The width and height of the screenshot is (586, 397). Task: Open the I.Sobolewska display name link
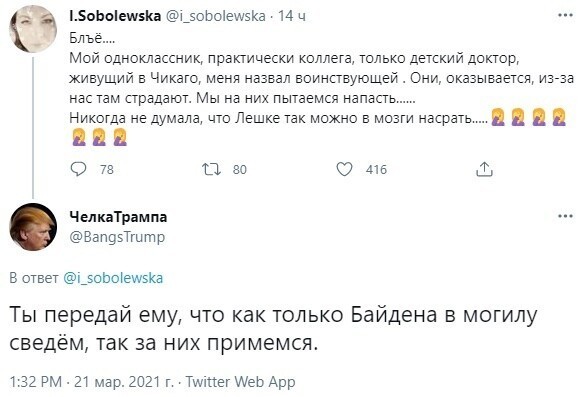(115, 16)
